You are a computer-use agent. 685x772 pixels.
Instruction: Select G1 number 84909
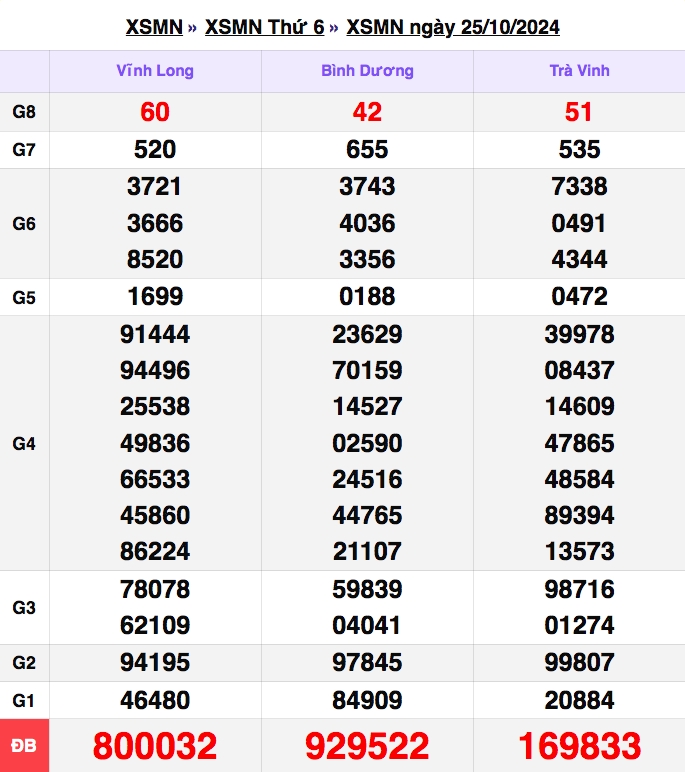click(367, 700)
